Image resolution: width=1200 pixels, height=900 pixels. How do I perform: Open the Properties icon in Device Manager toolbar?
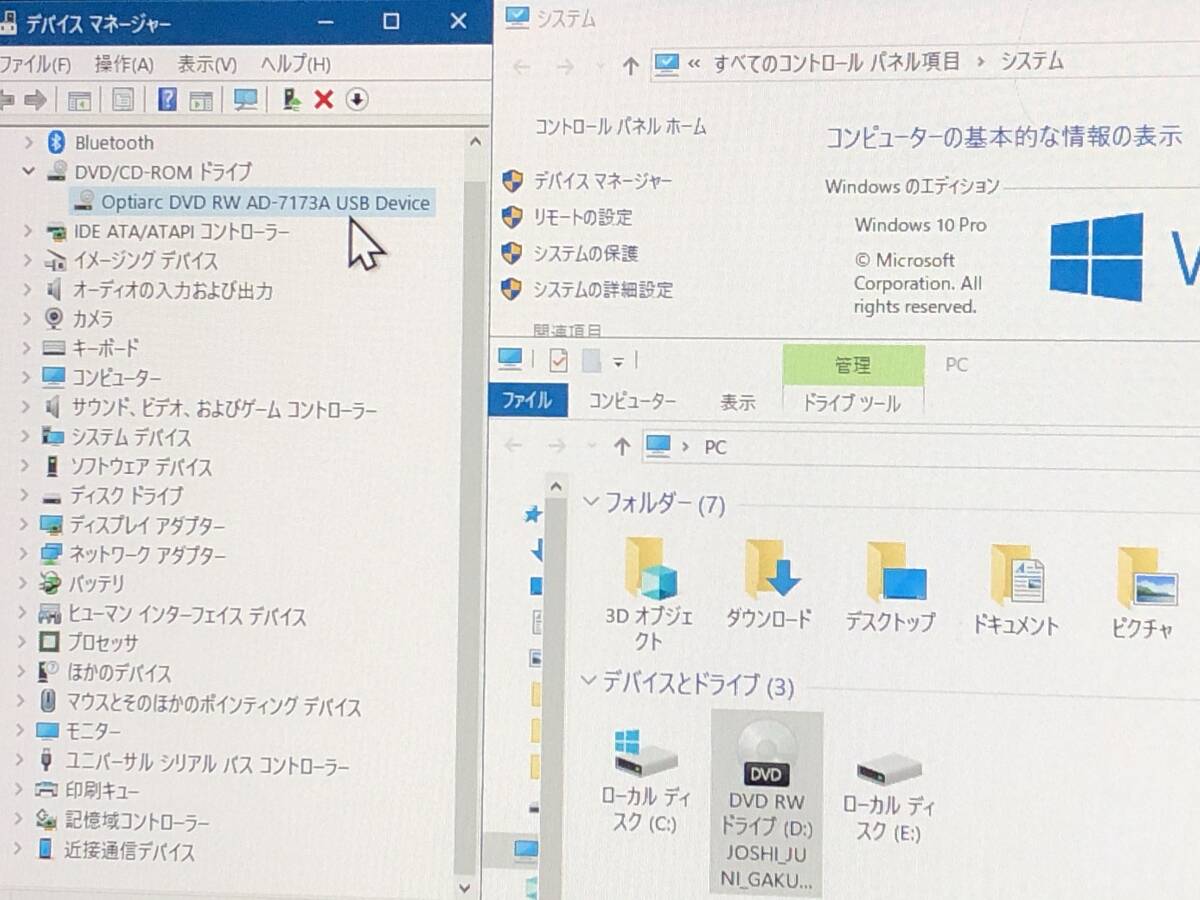[x=122, y=100]
